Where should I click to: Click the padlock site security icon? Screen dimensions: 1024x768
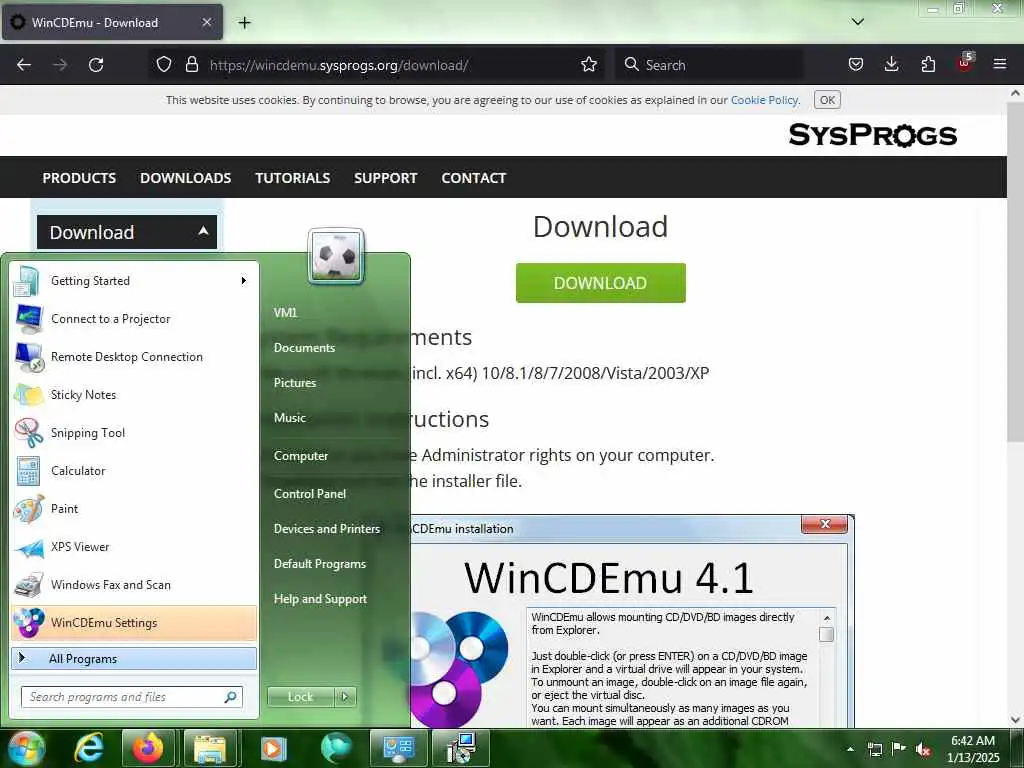pos(191,65)
